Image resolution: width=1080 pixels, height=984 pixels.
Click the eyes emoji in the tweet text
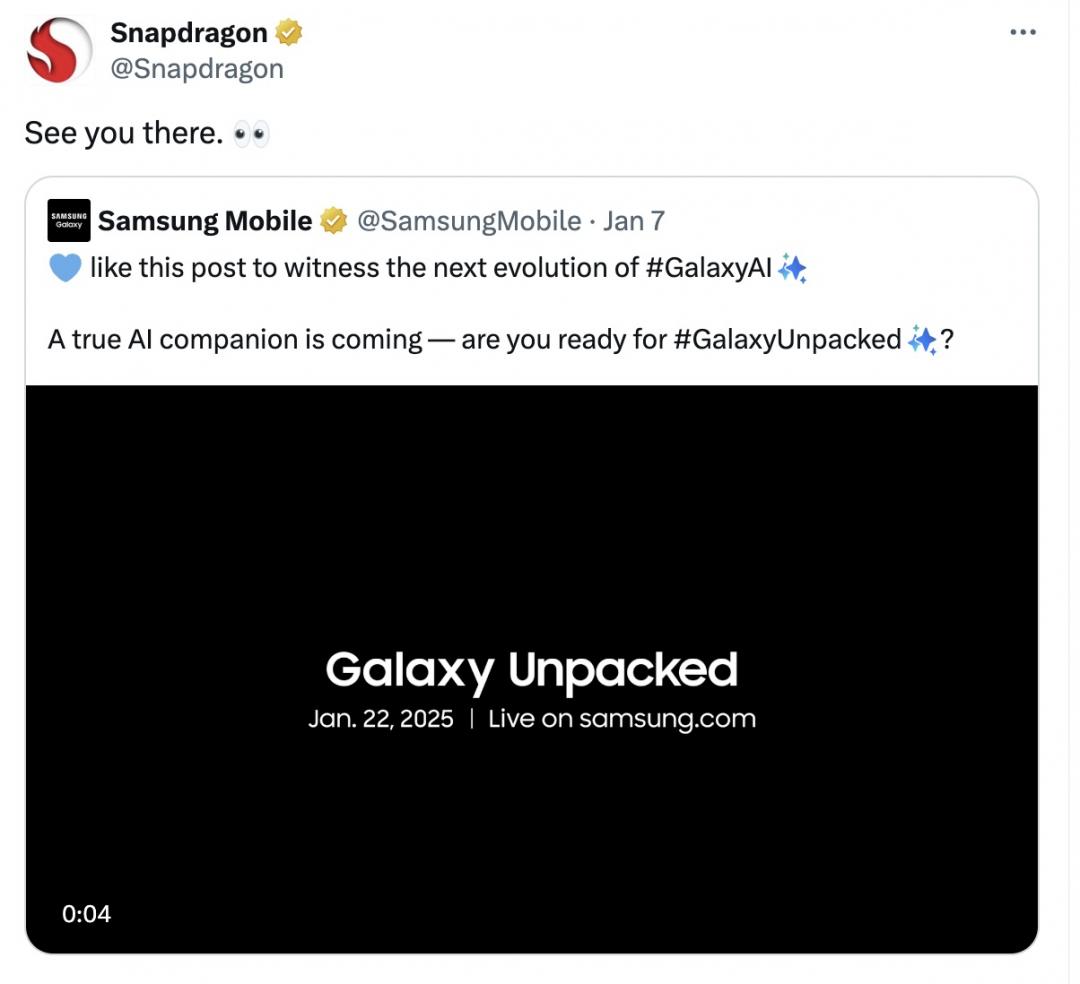[x=250, y=132]
